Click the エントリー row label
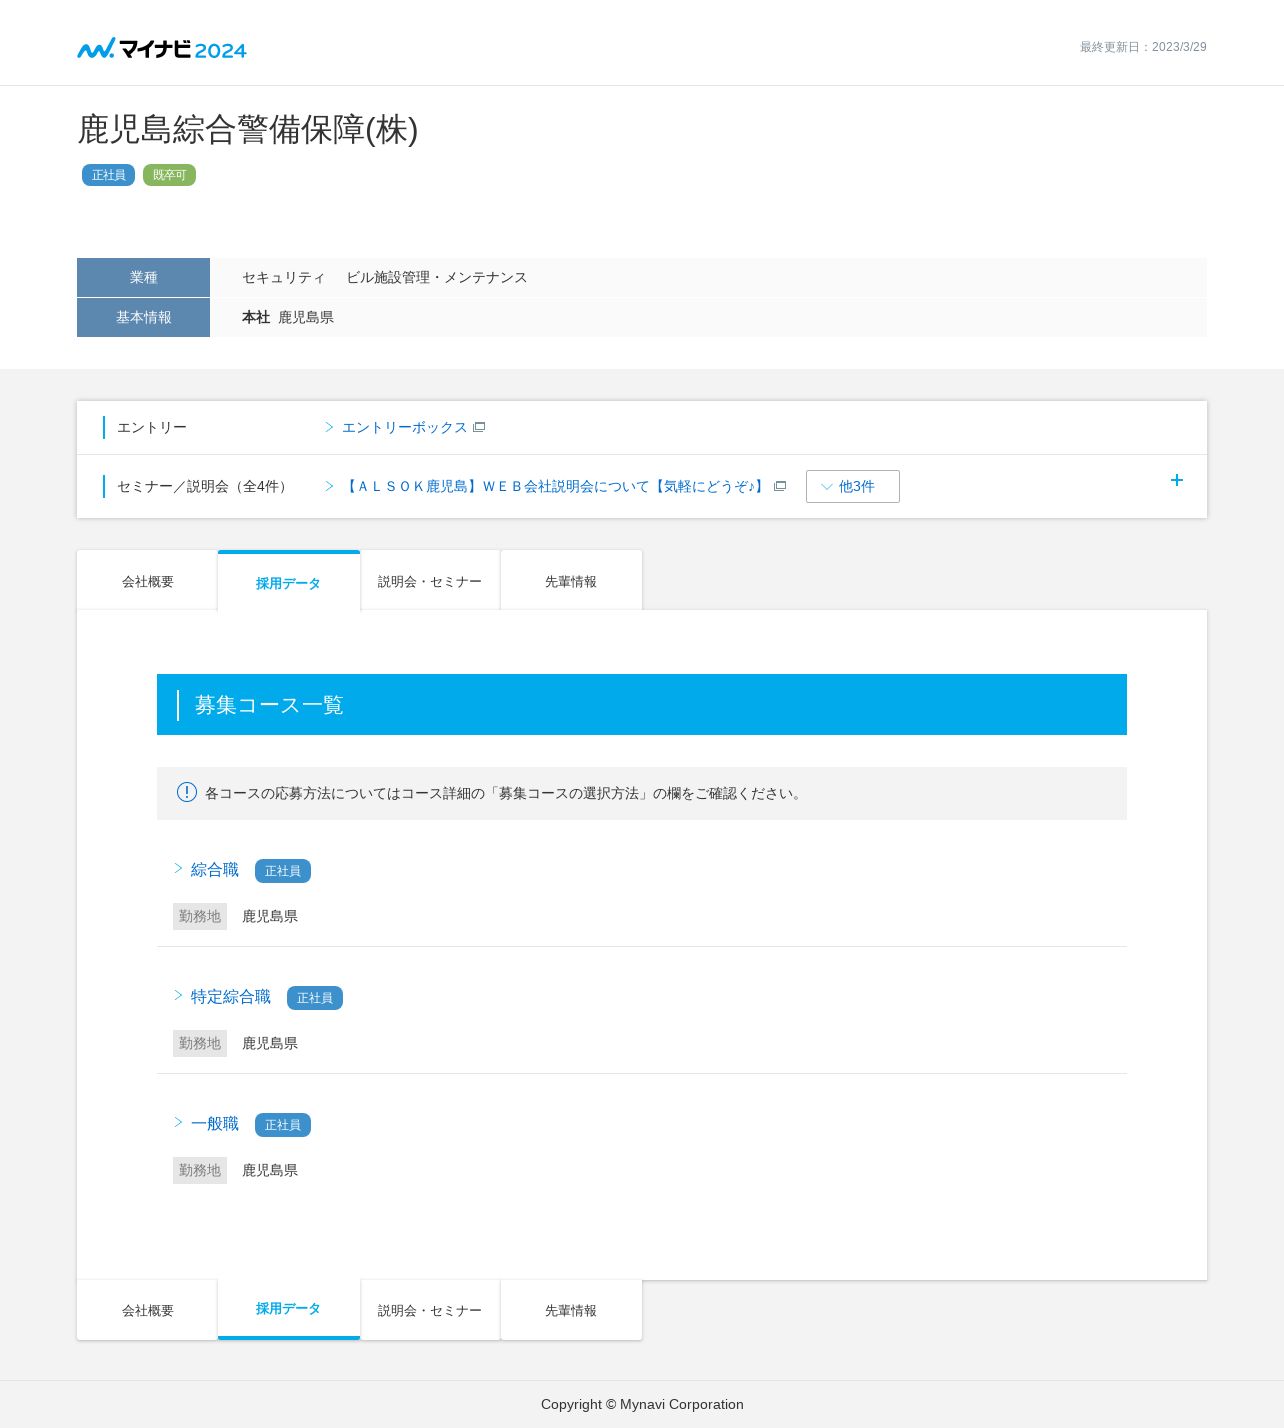 152,427
